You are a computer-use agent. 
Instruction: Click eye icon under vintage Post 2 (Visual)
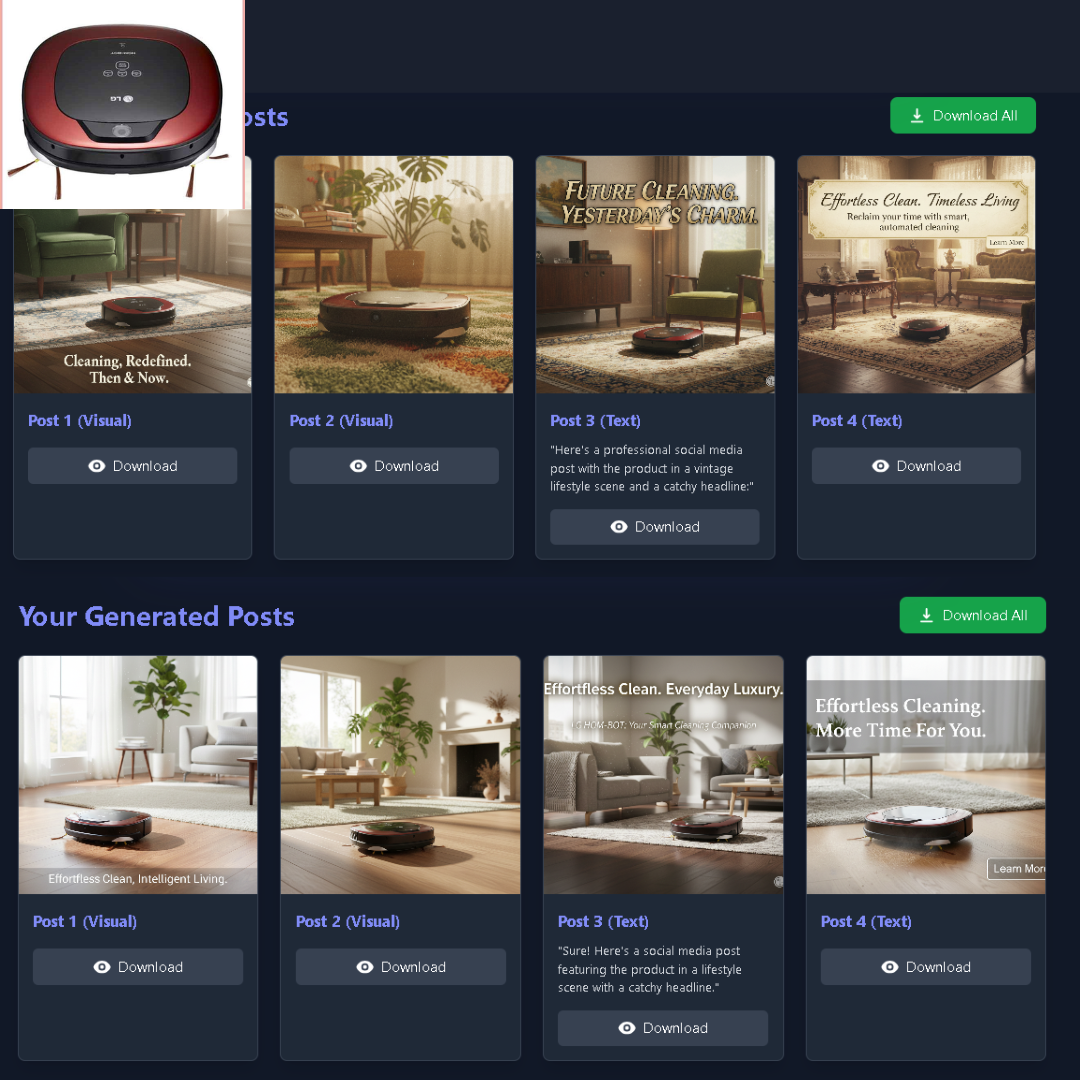358,466
